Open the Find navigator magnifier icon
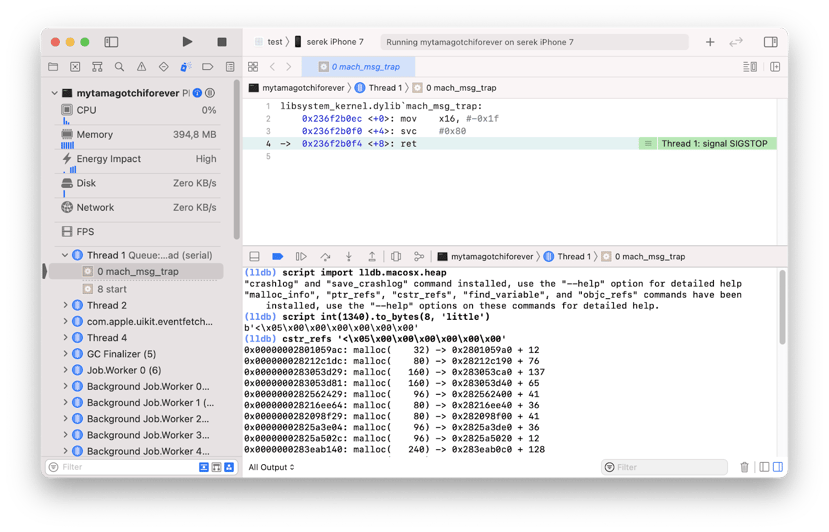The width and height of the screenshot is (829, 532). [x=119, y=67]
